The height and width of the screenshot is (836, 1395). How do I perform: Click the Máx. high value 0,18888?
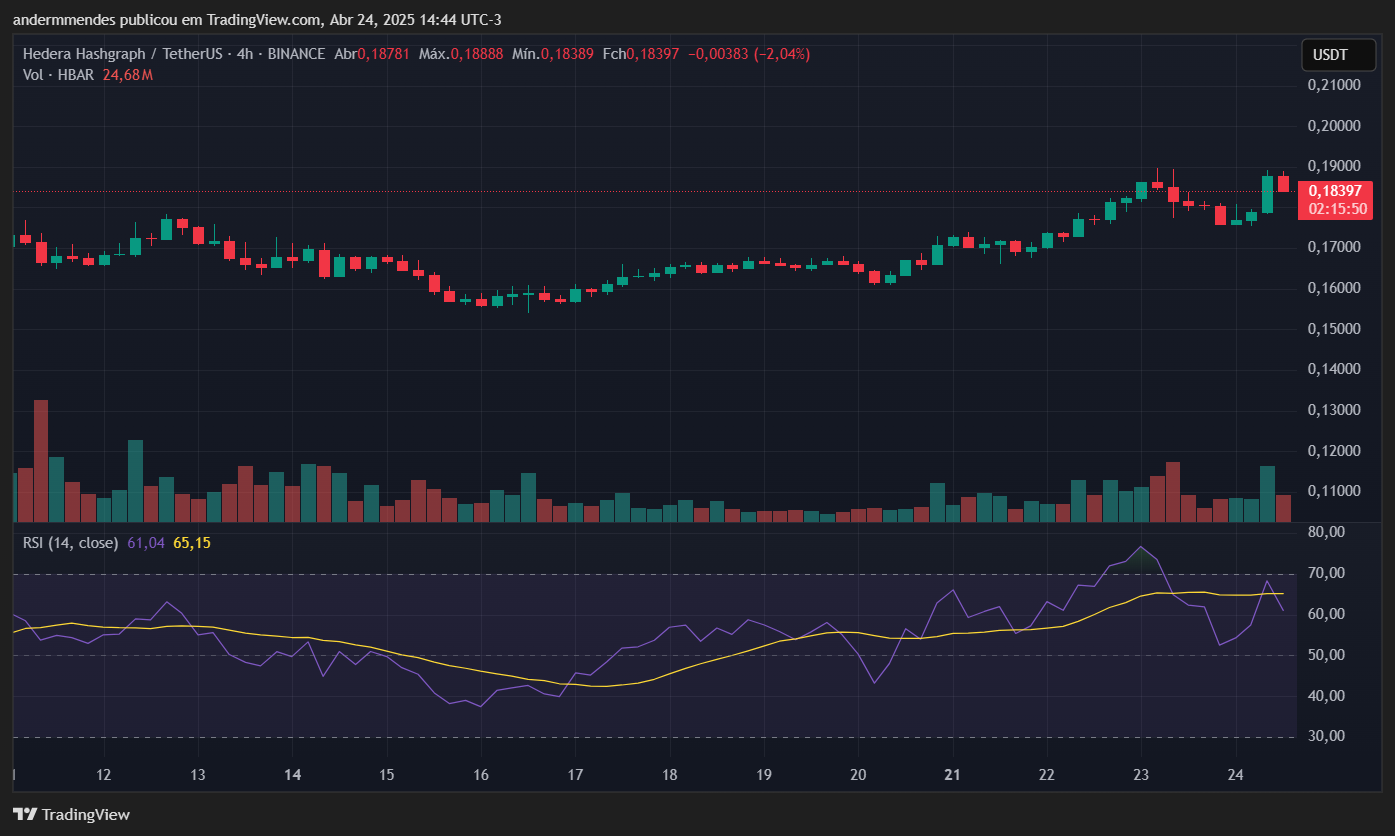pyautogui.click(x=476, y=54)
